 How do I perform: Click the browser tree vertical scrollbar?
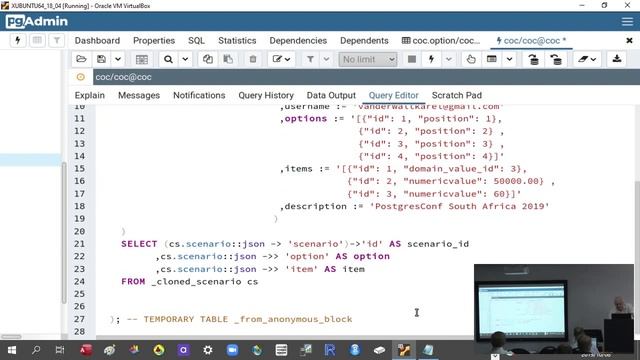coord(64,233)
